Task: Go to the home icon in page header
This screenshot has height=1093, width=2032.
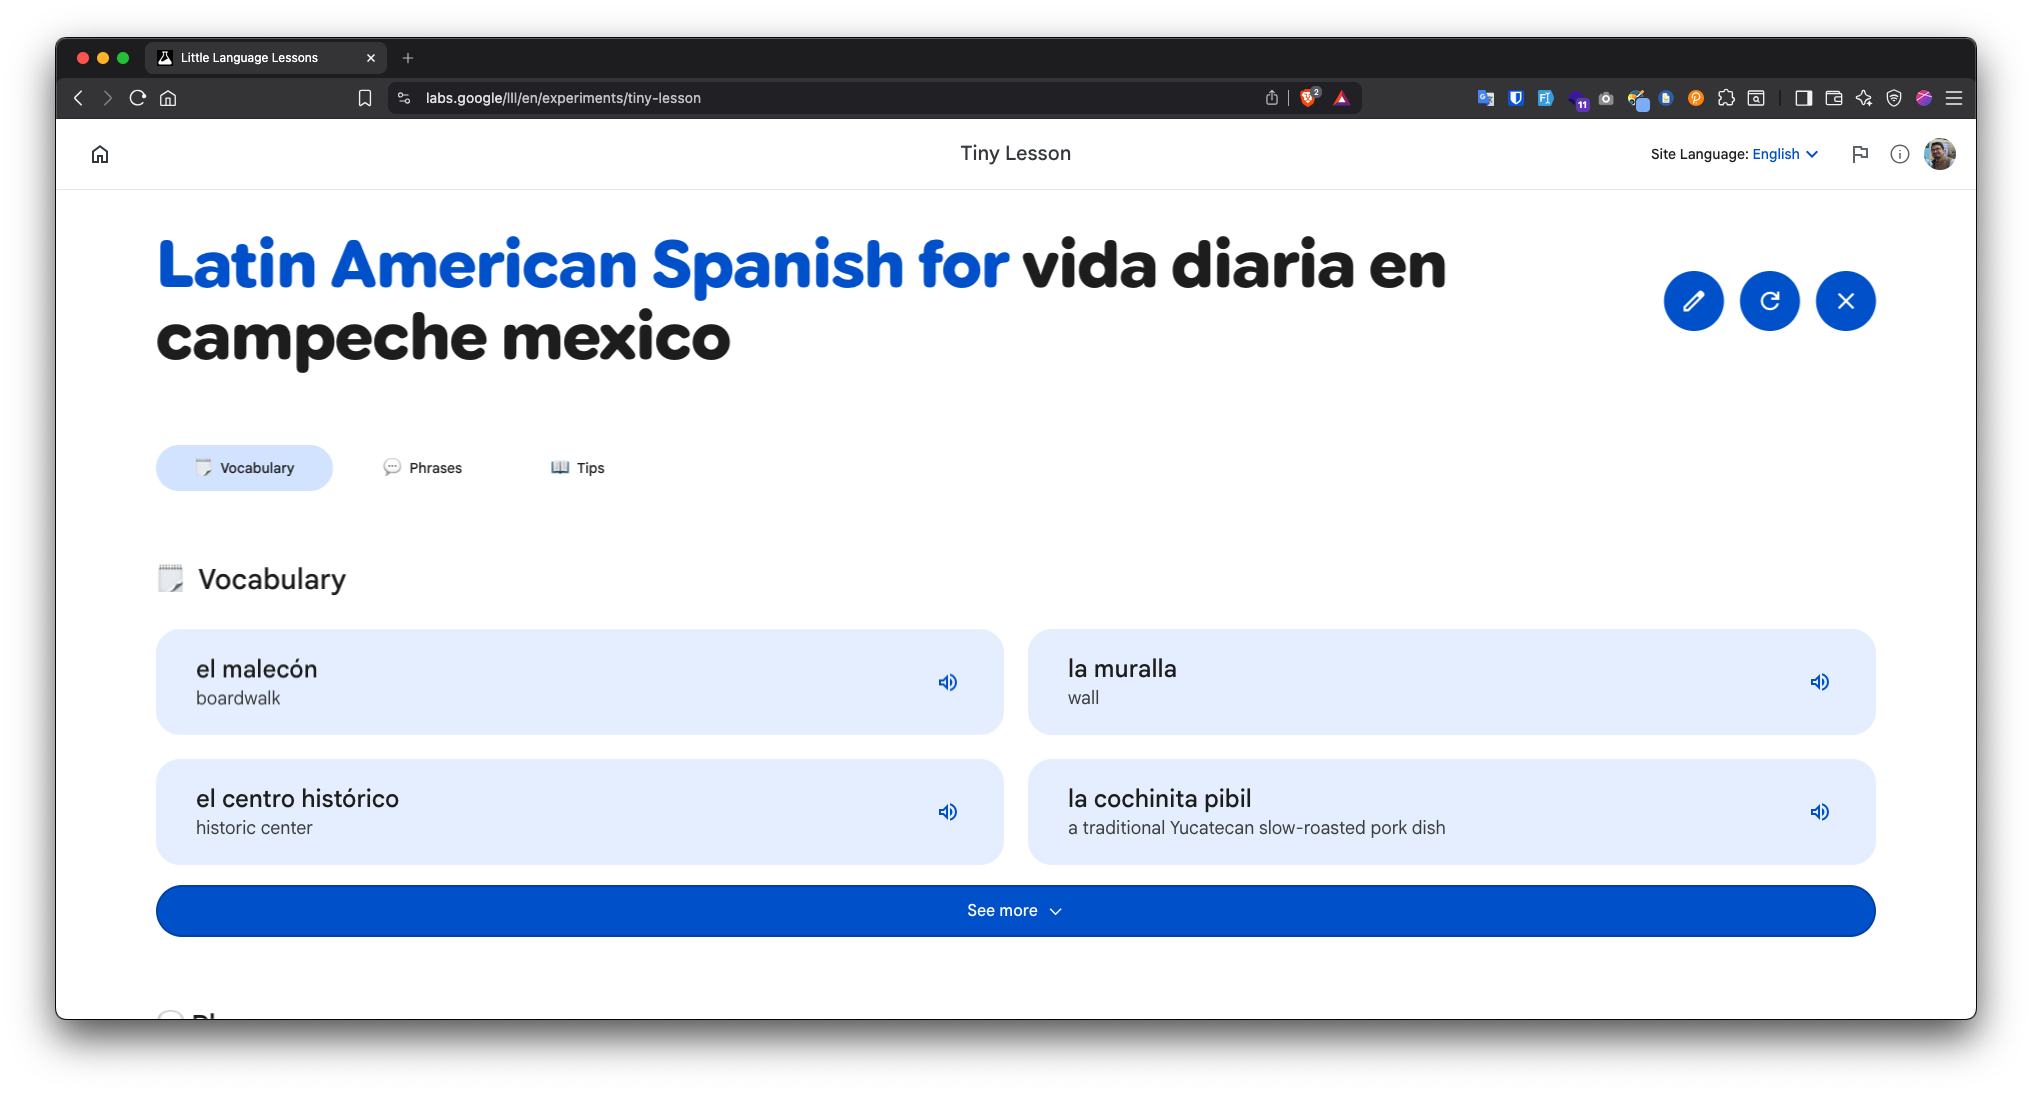Action: coord(100,154)
